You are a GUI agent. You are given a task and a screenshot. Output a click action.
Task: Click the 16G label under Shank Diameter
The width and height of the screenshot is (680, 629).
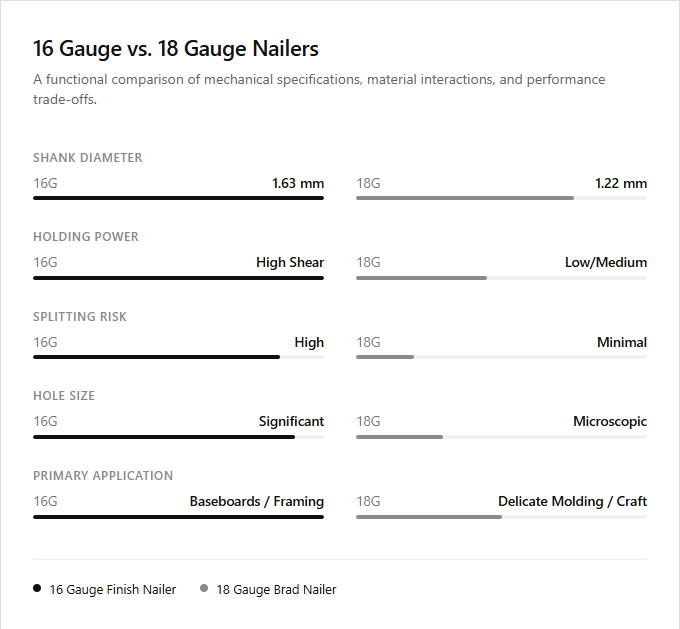click(45, 183)
